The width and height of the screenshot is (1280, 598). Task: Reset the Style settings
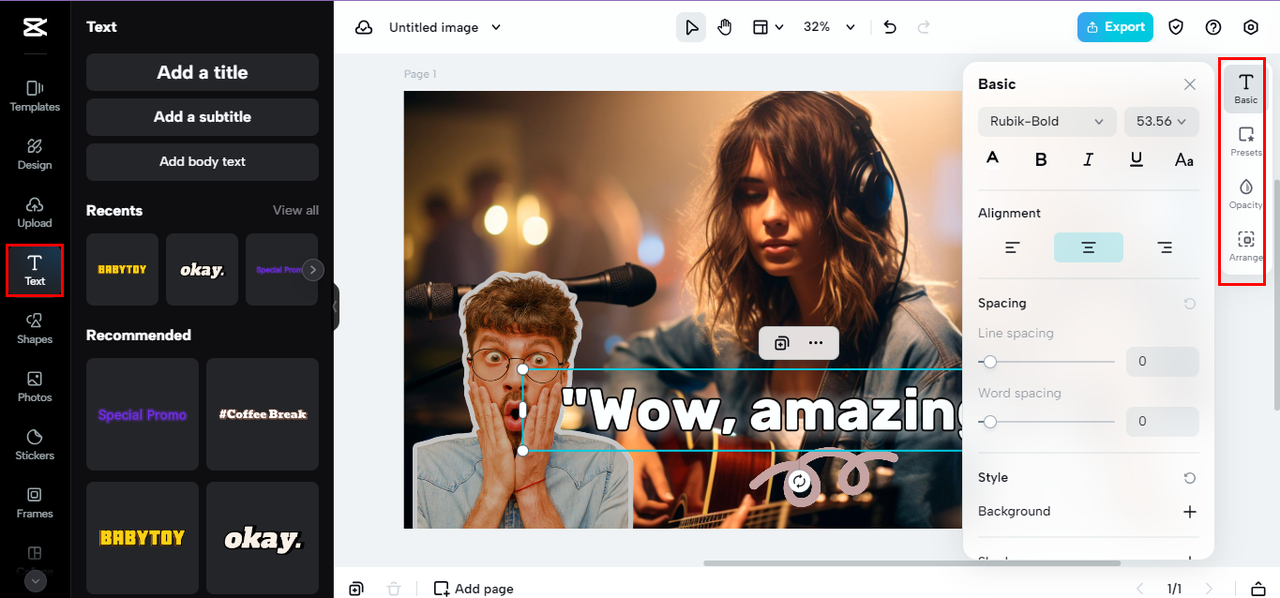[1190, 478]
